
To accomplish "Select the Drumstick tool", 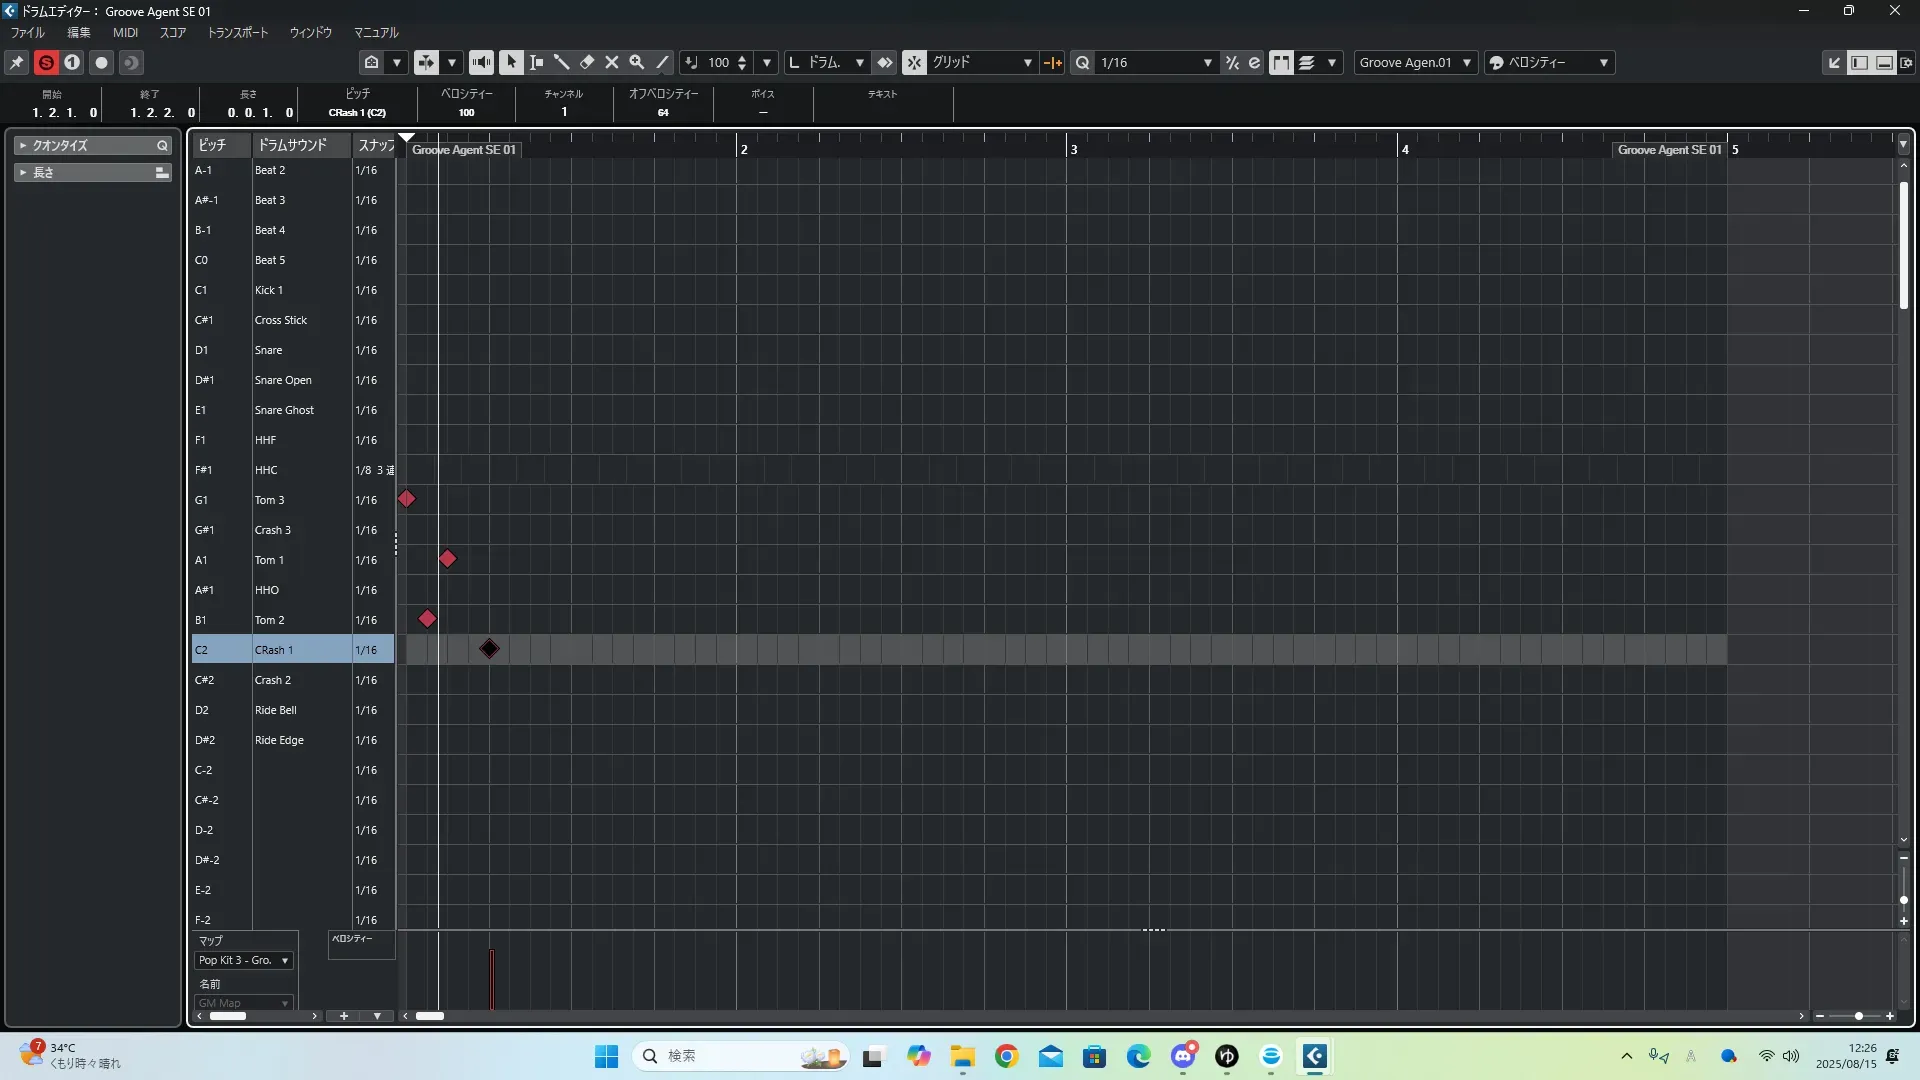I will click(x=561, y=62).
